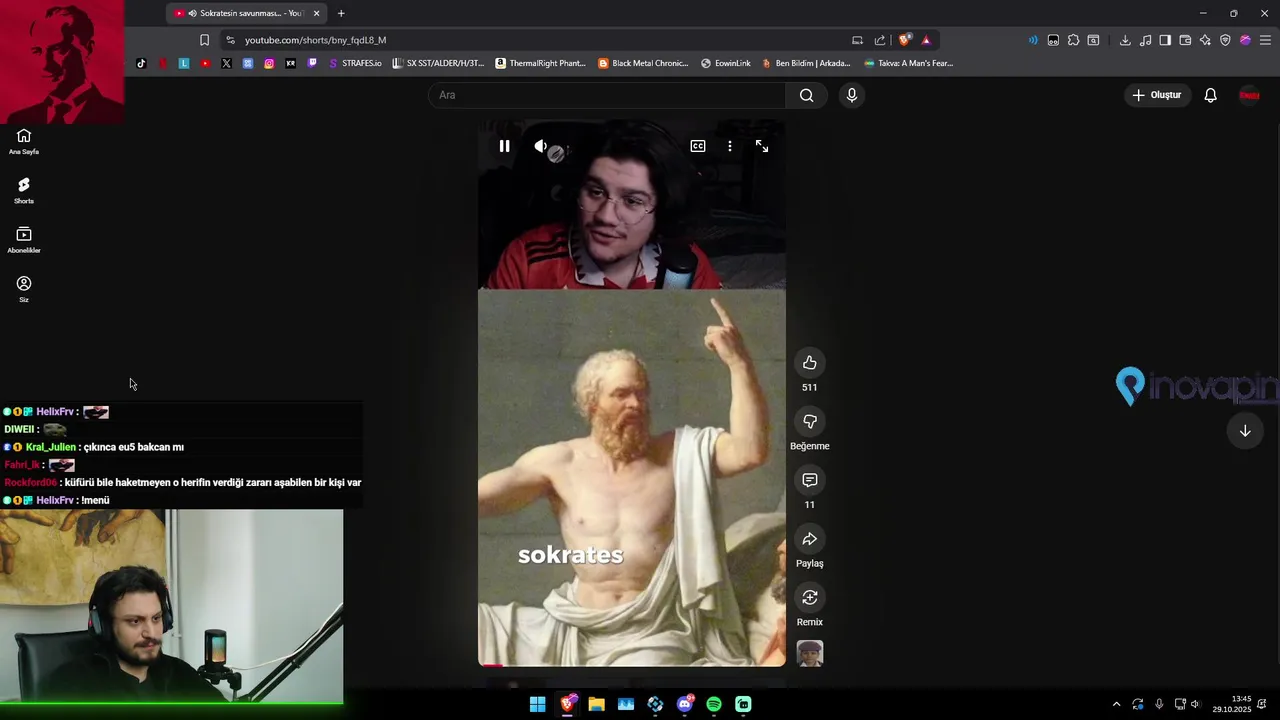
Task: Click the YouTube search field labeled Ara
Action: [x=608, y=95]
